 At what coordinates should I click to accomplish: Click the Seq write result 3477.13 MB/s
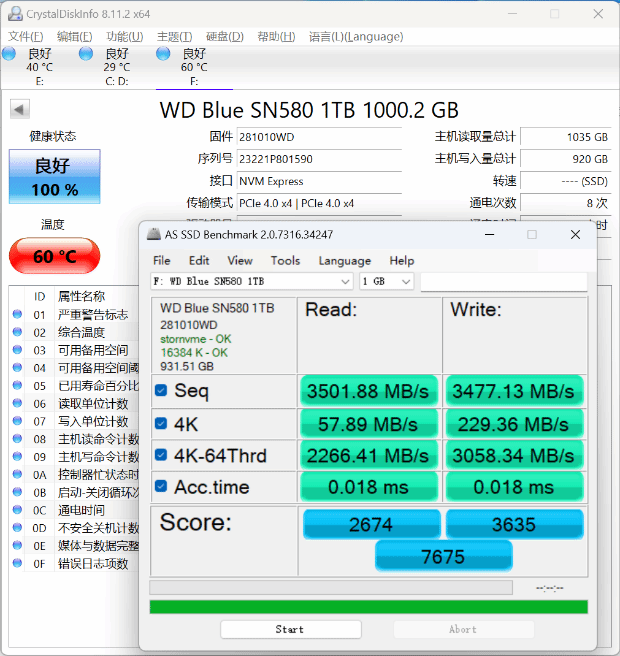514,391
